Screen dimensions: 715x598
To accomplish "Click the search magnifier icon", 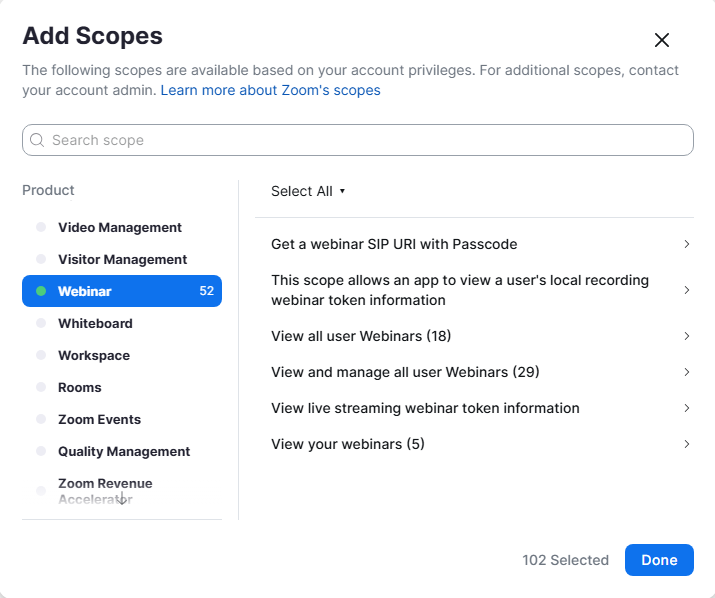I will point(37,140).
